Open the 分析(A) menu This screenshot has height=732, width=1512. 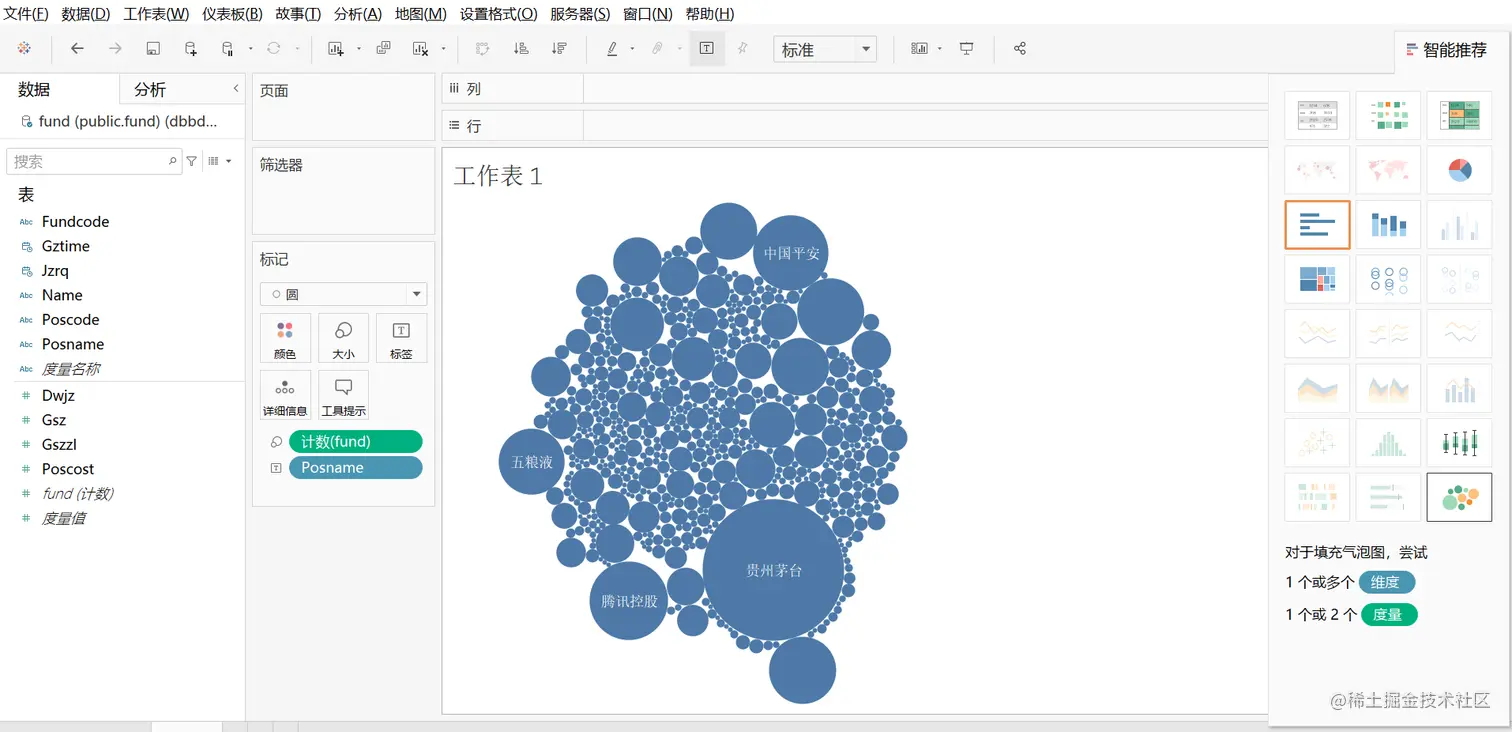click(358, 14)
